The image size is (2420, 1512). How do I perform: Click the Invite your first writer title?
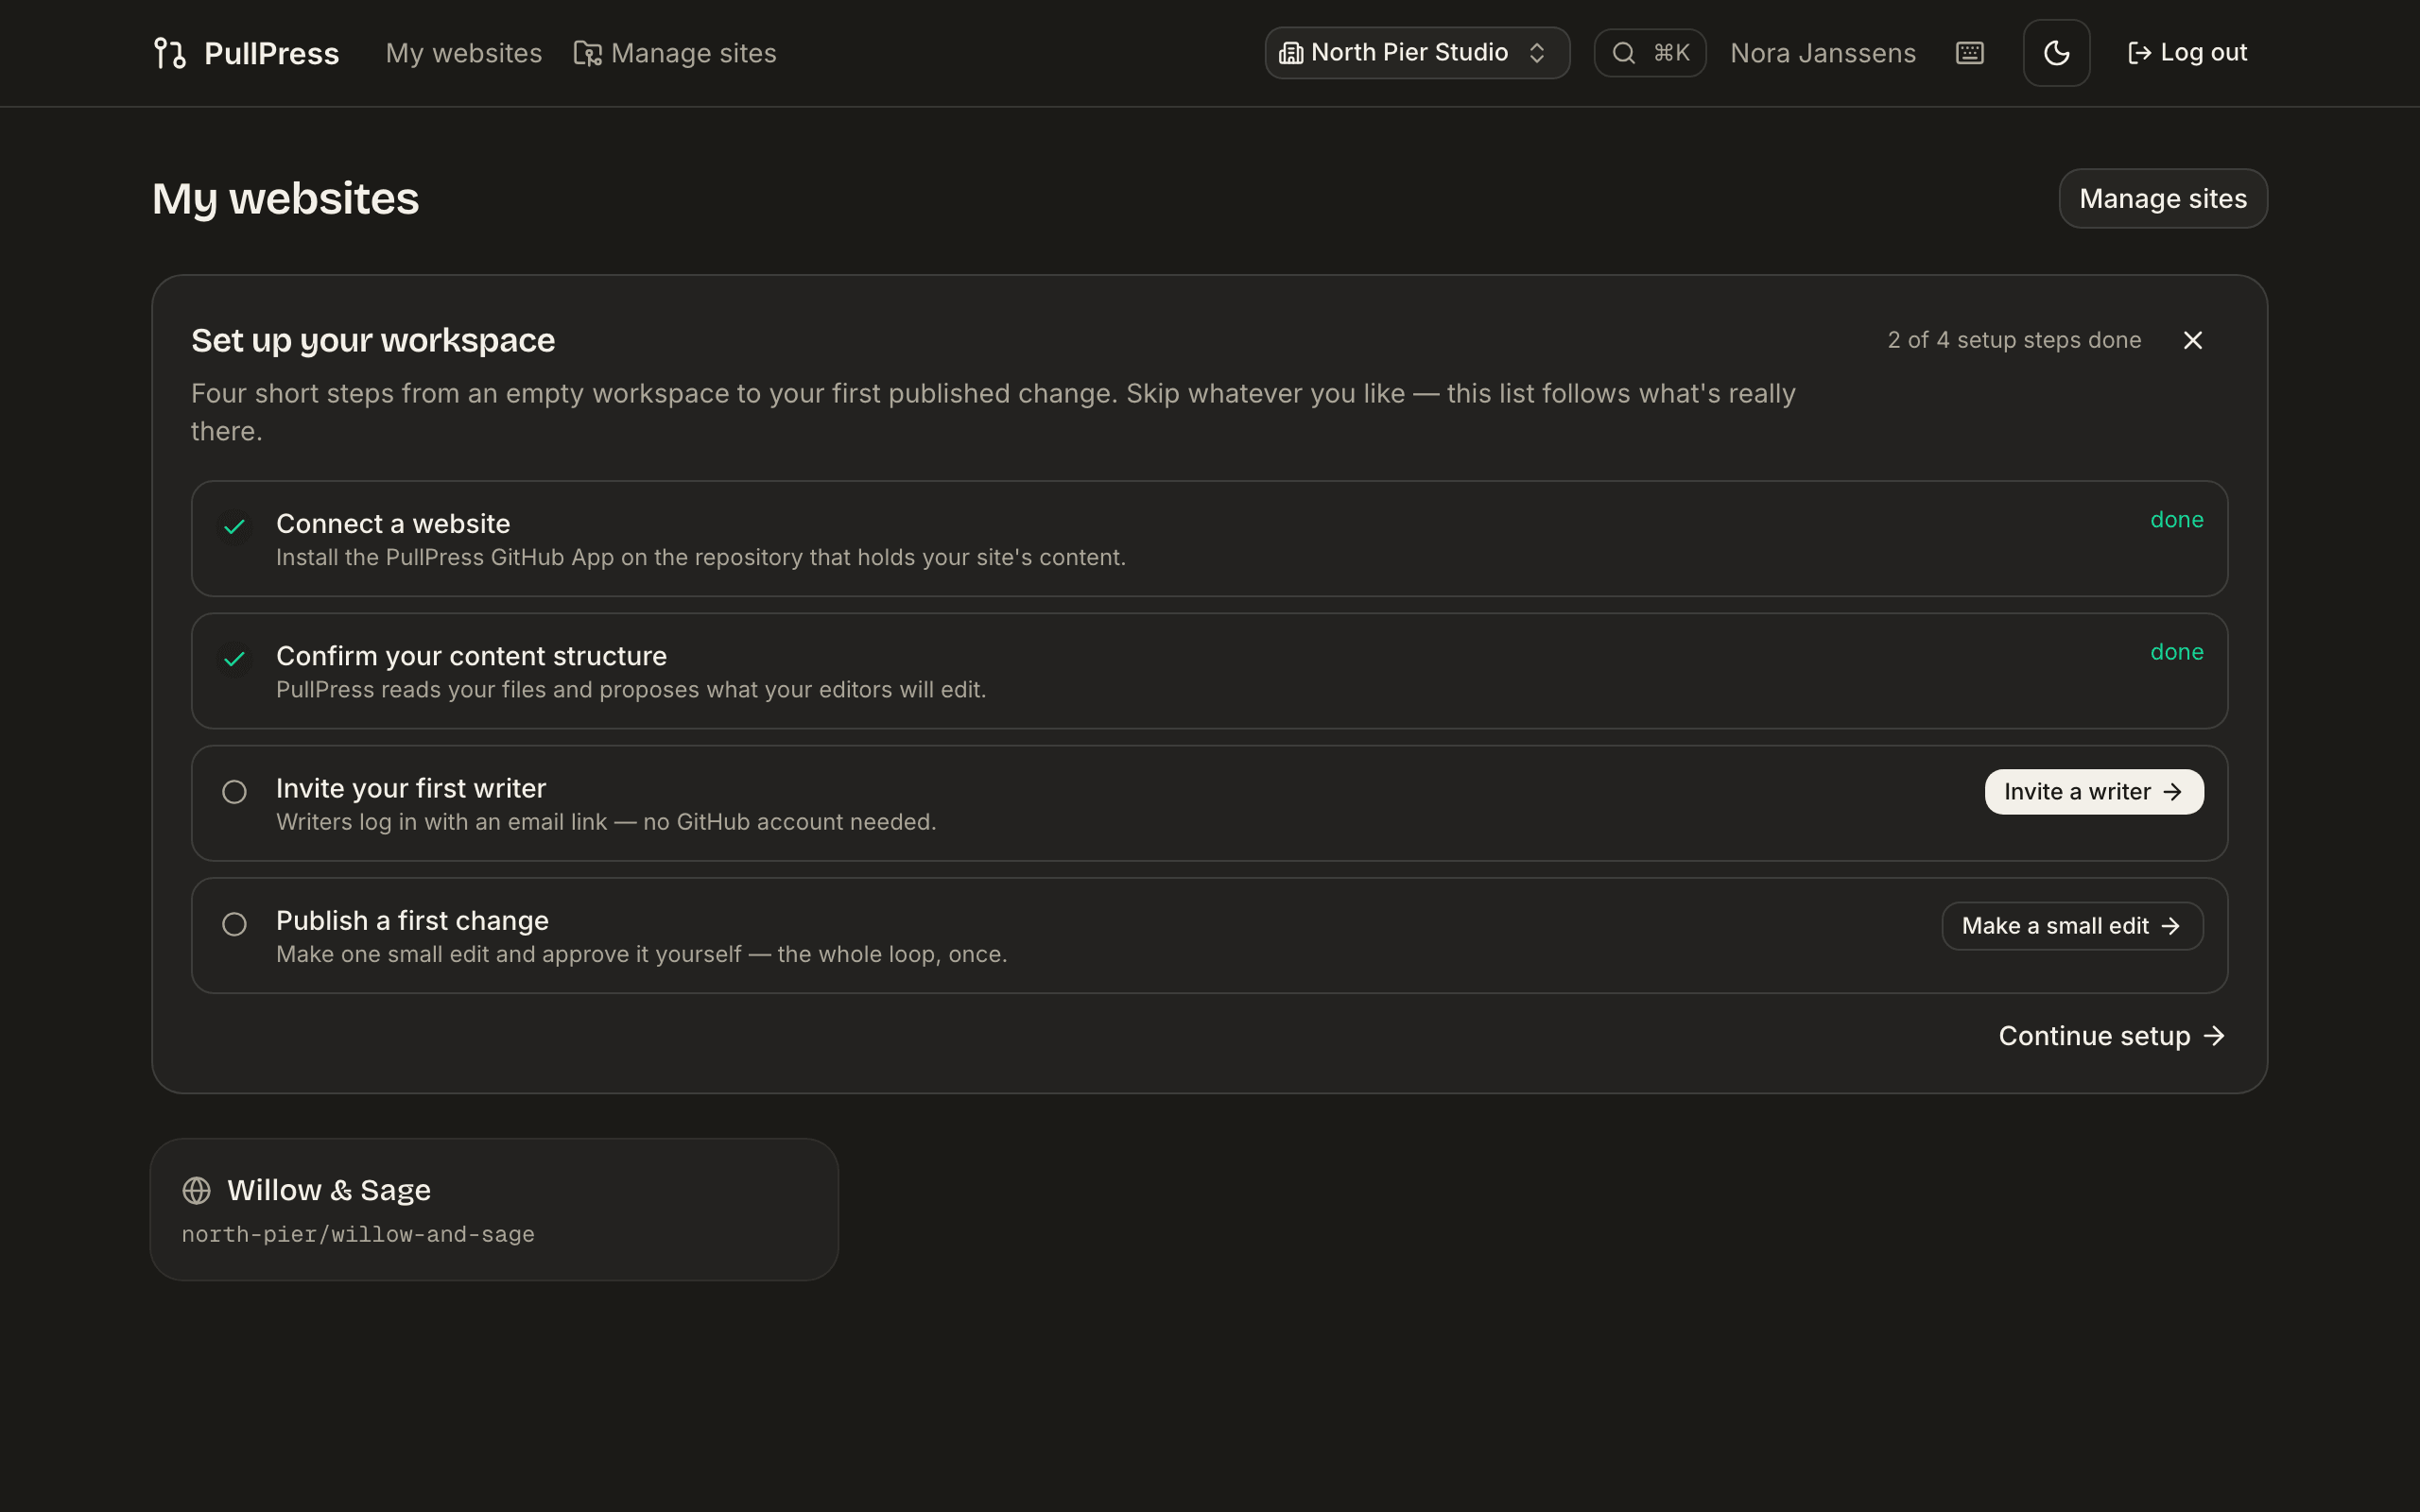click(411, 788)
